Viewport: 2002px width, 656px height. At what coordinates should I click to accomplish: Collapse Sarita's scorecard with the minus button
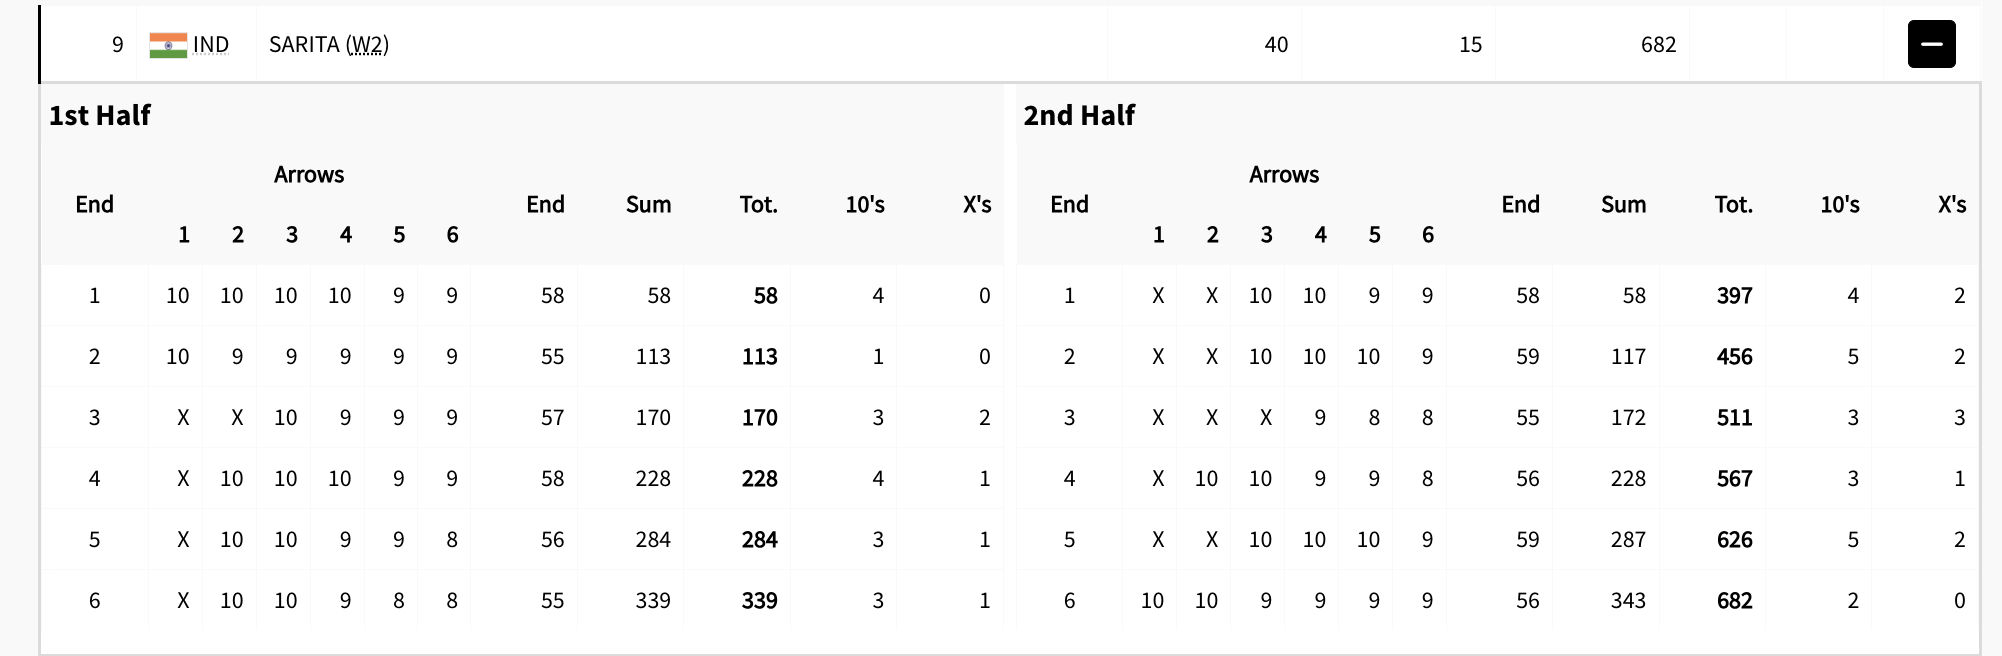(x=1931, y=44)
